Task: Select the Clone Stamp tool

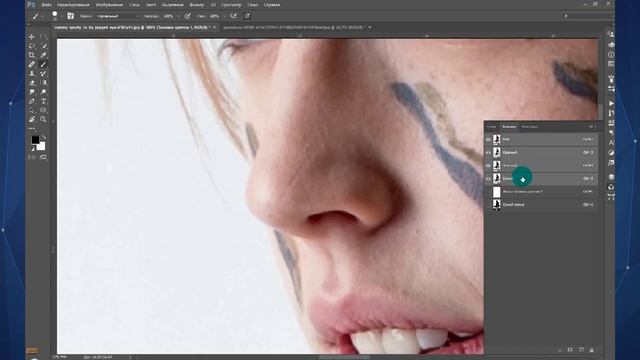Action: point(31,73)
